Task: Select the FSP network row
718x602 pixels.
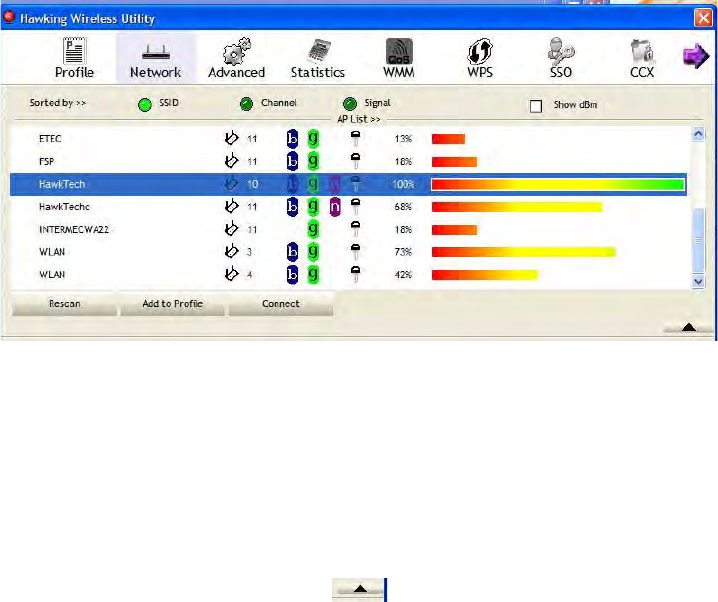Action: [348, 162]
